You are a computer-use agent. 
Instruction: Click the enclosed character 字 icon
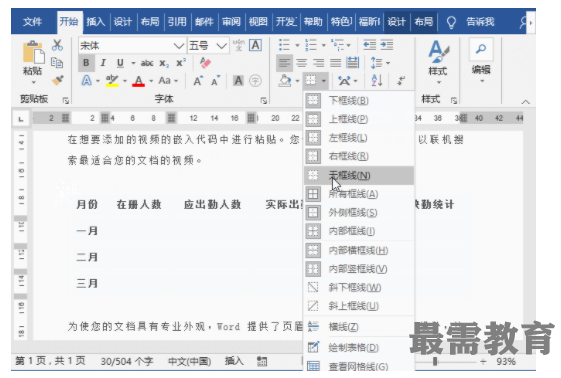[255, 80]
